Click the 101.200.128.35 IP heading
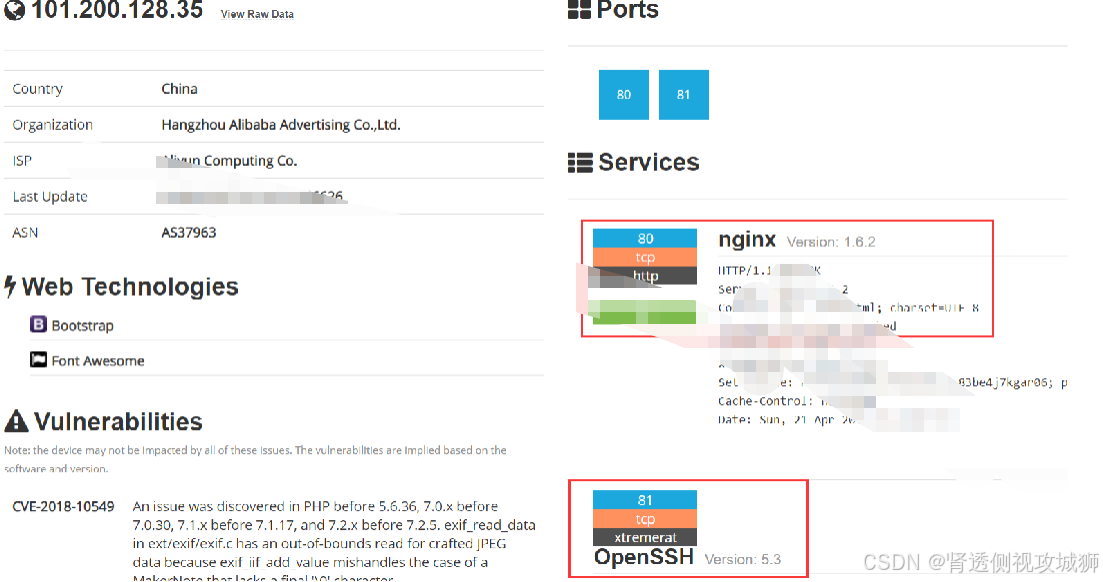Viewport: 1103px width, 582px height. [117, 10]
